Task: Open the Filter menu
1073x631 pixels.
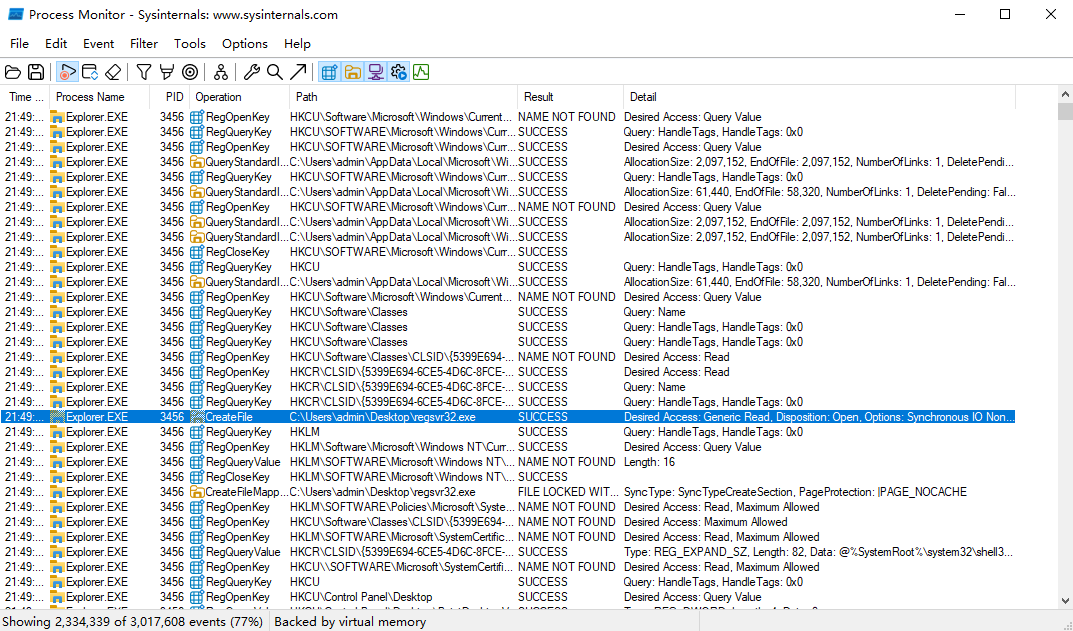Action: tap(144, 44)
